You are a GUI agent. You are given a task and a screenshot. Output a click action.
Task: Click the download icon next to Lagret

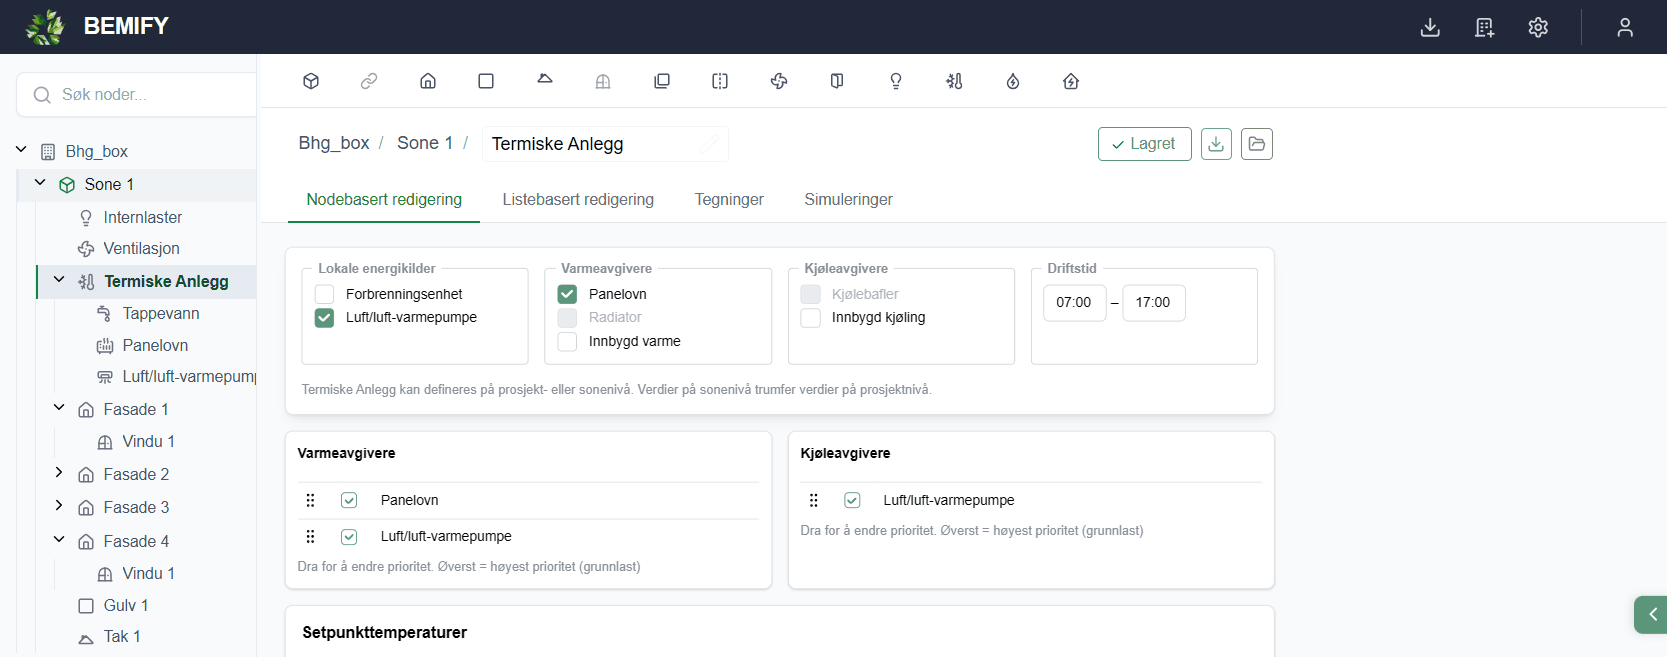coord(1216,144)
